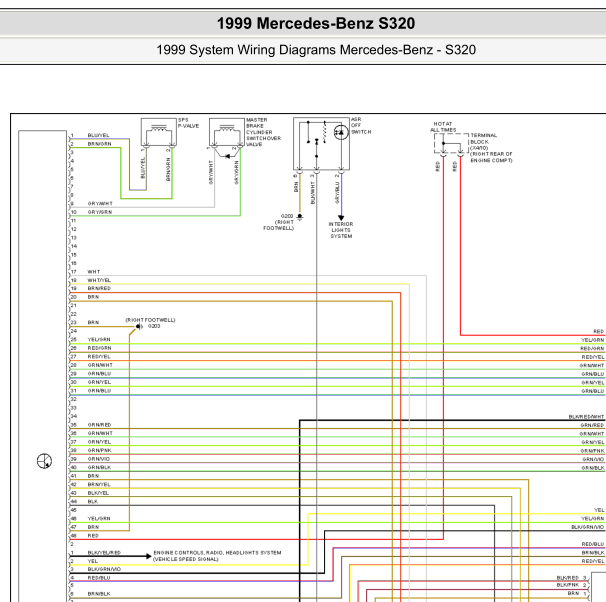Screen dimensions: 606x602
Task: Click pin 17 'WHT' wire label
Action: click(x=94, y=272)
